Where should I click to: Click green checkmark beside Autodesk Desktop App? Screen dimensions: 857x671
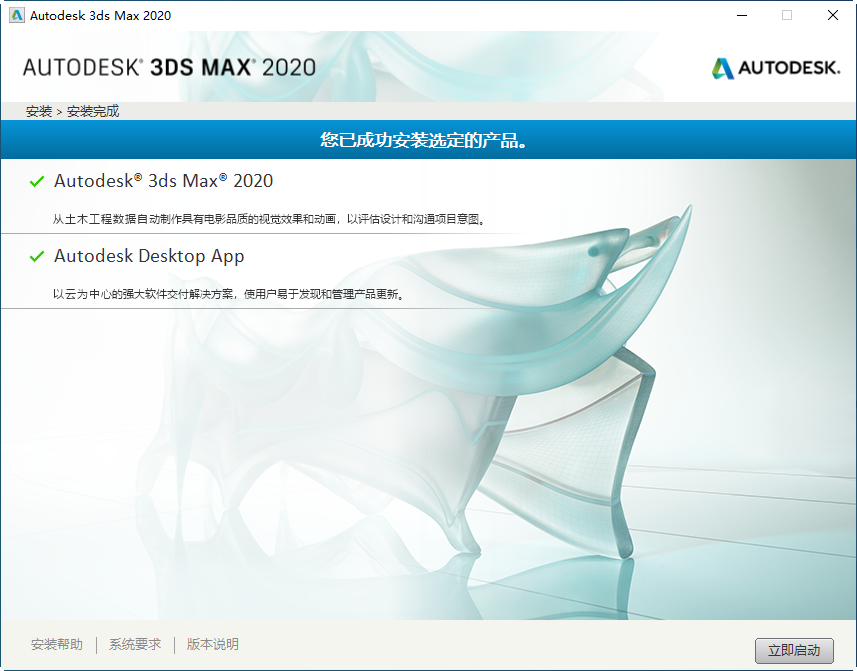click(37, 256)
